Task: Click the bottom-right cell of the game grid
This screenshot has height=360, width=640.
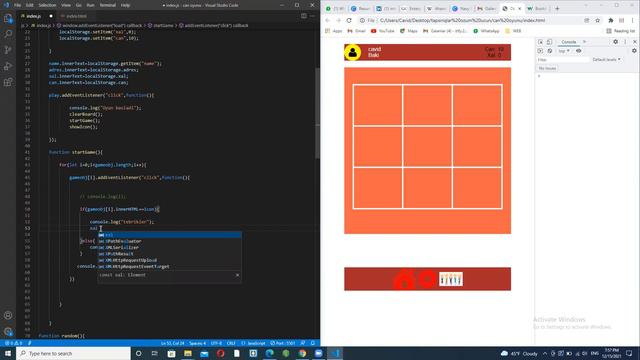Action: coord(477,188)
